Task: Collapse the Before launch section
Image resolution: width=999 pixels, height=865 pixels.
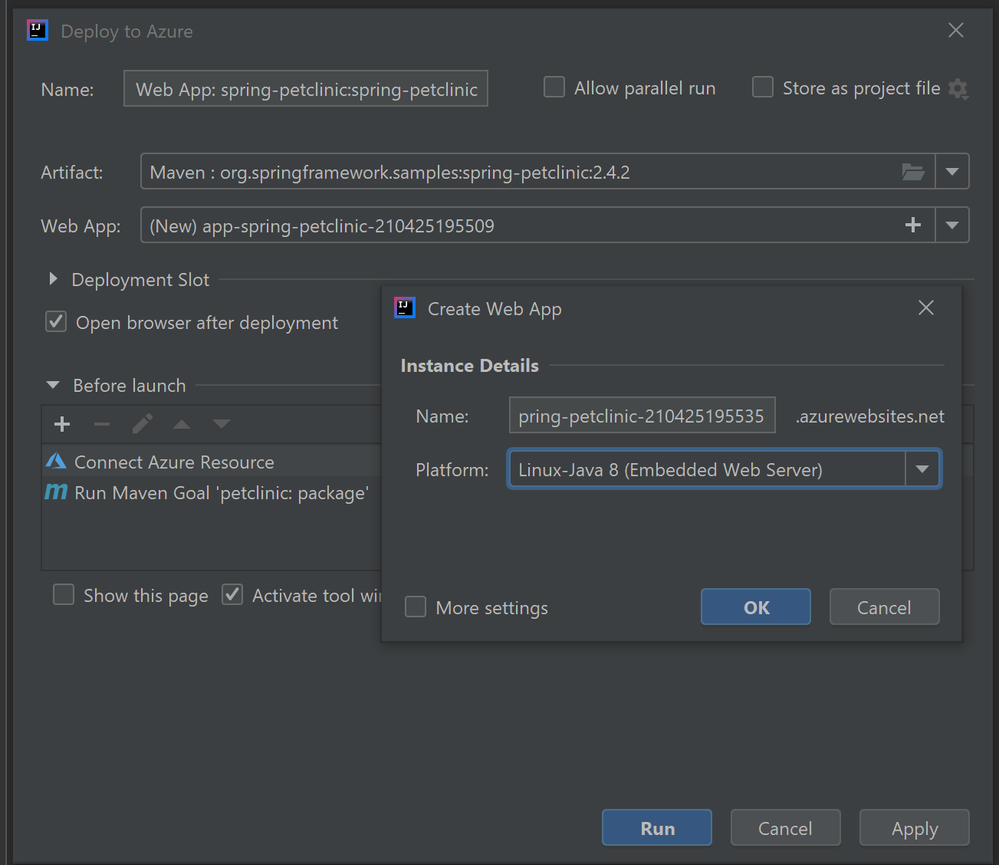Action: pos(53,385)
